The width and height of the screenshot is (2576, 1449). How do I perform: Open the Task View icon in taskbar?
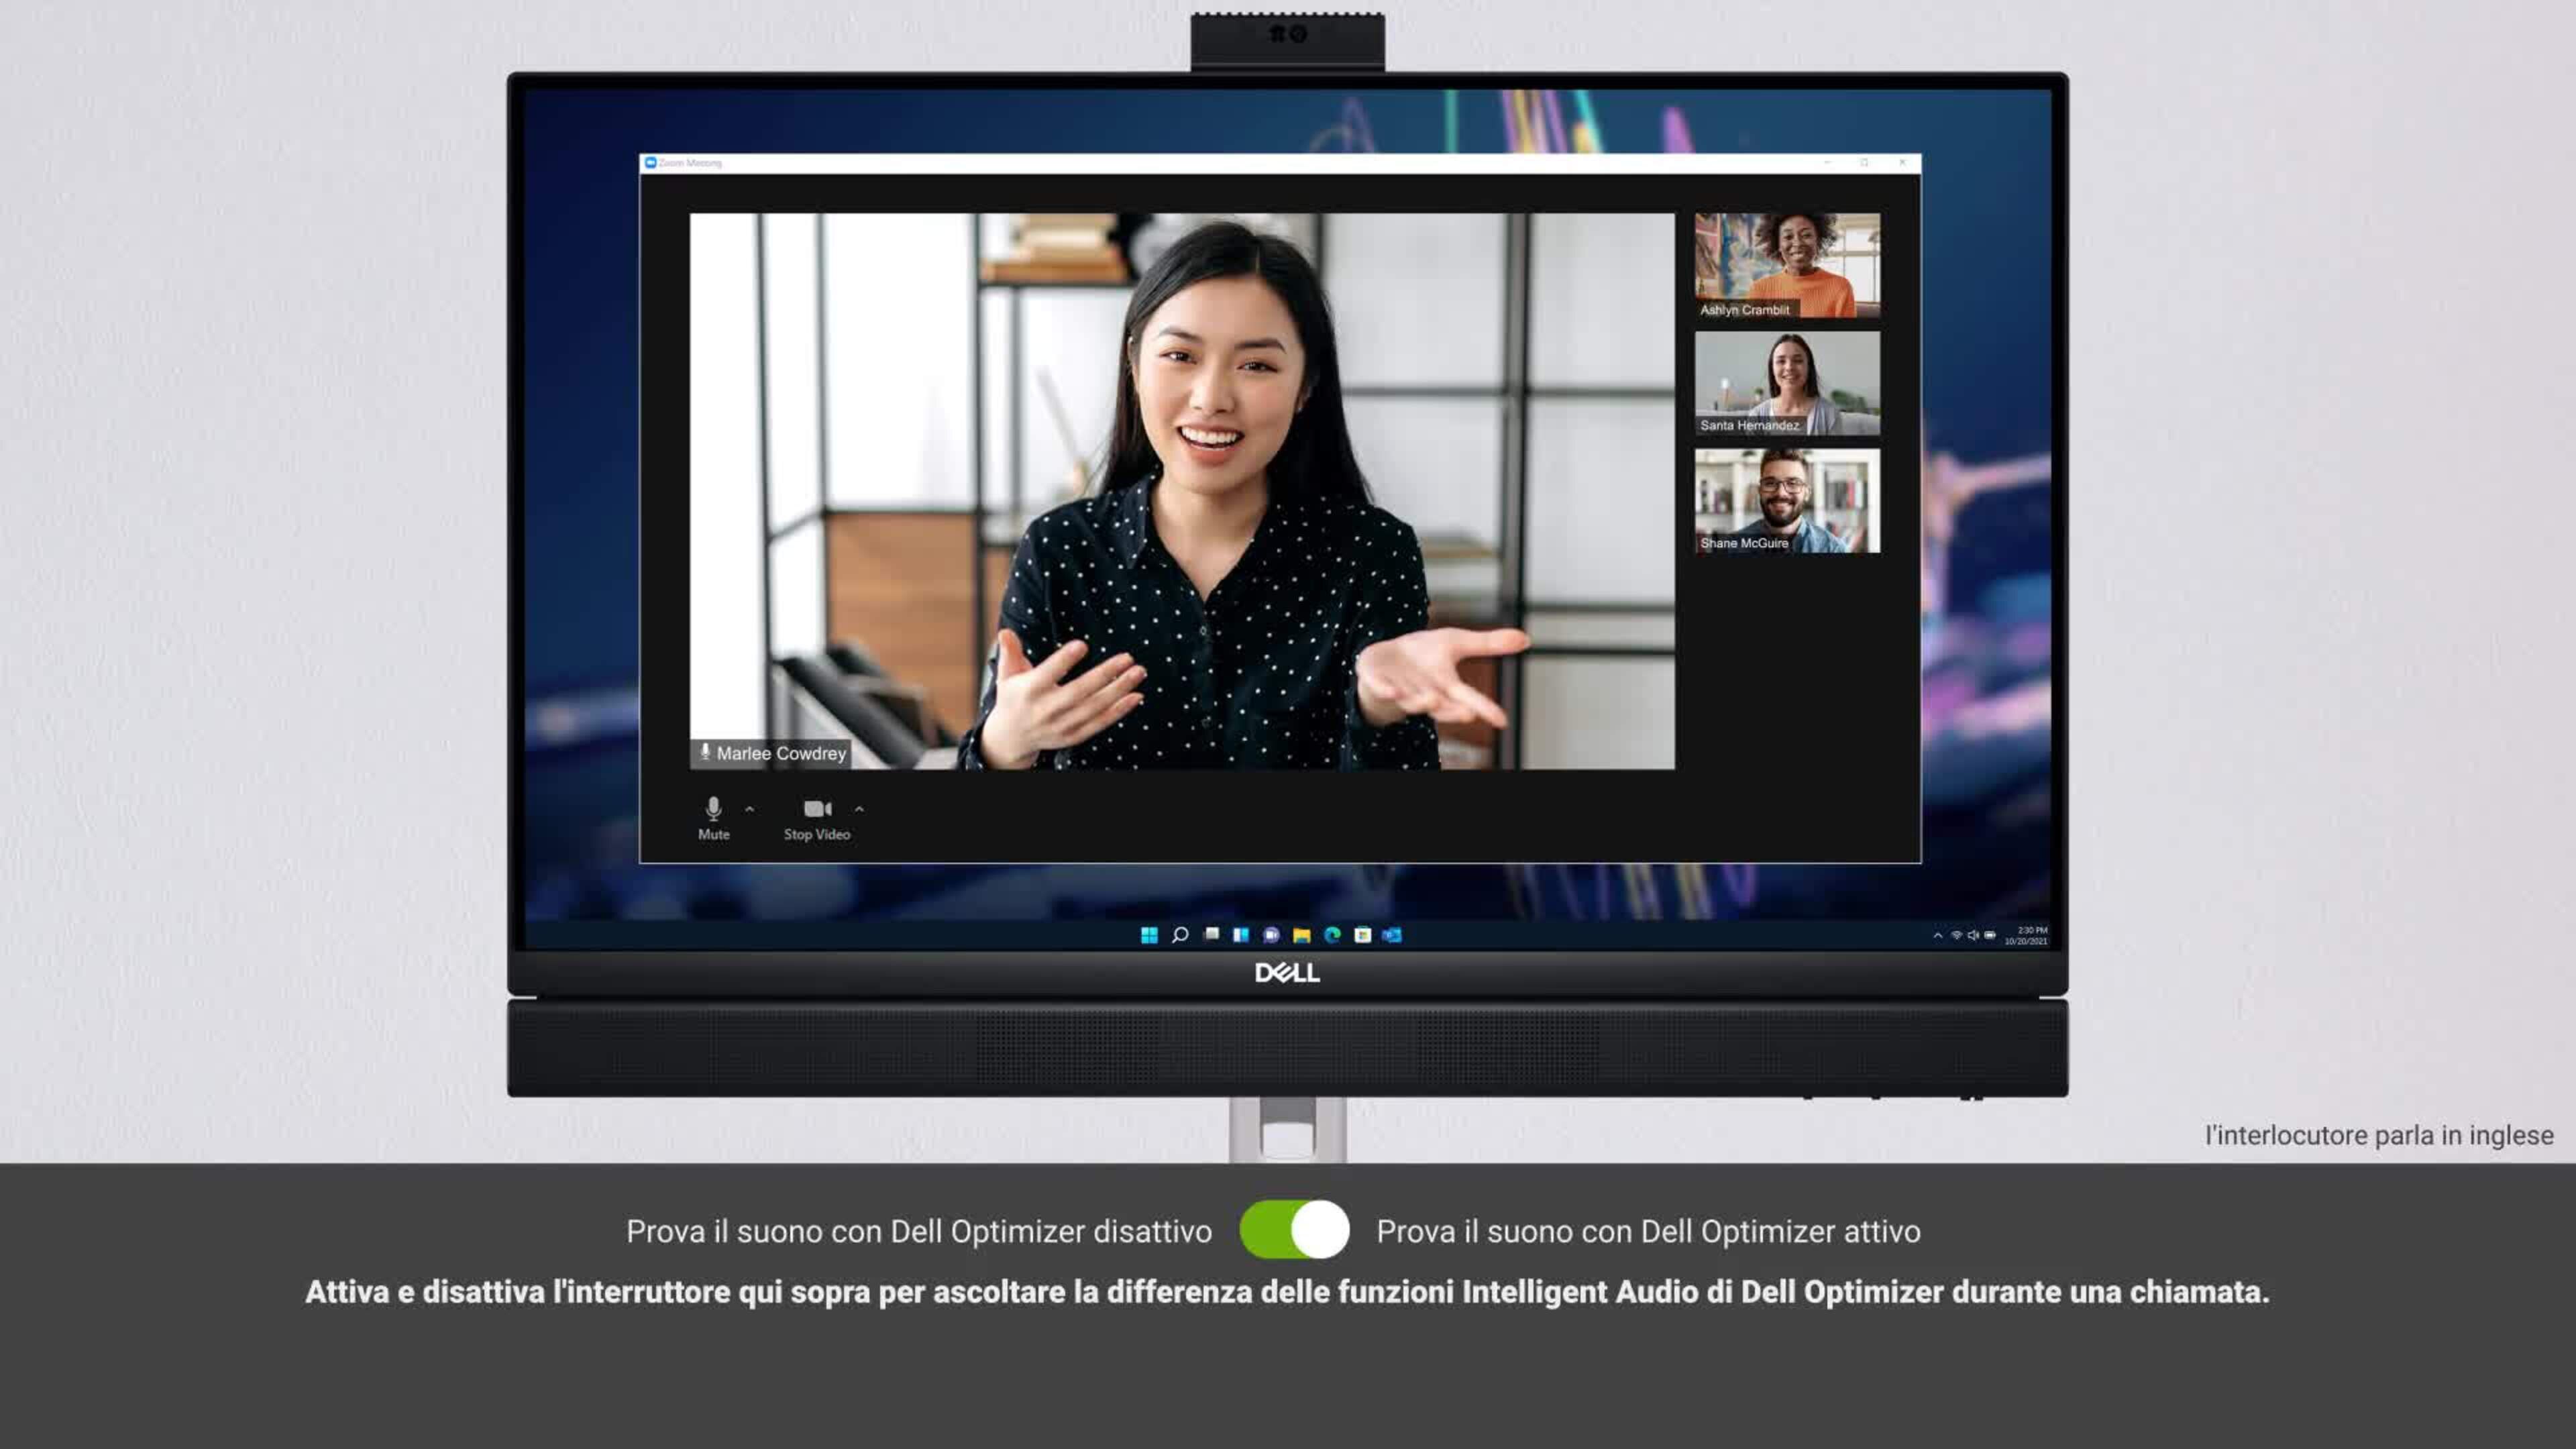tap(1211, 935)
